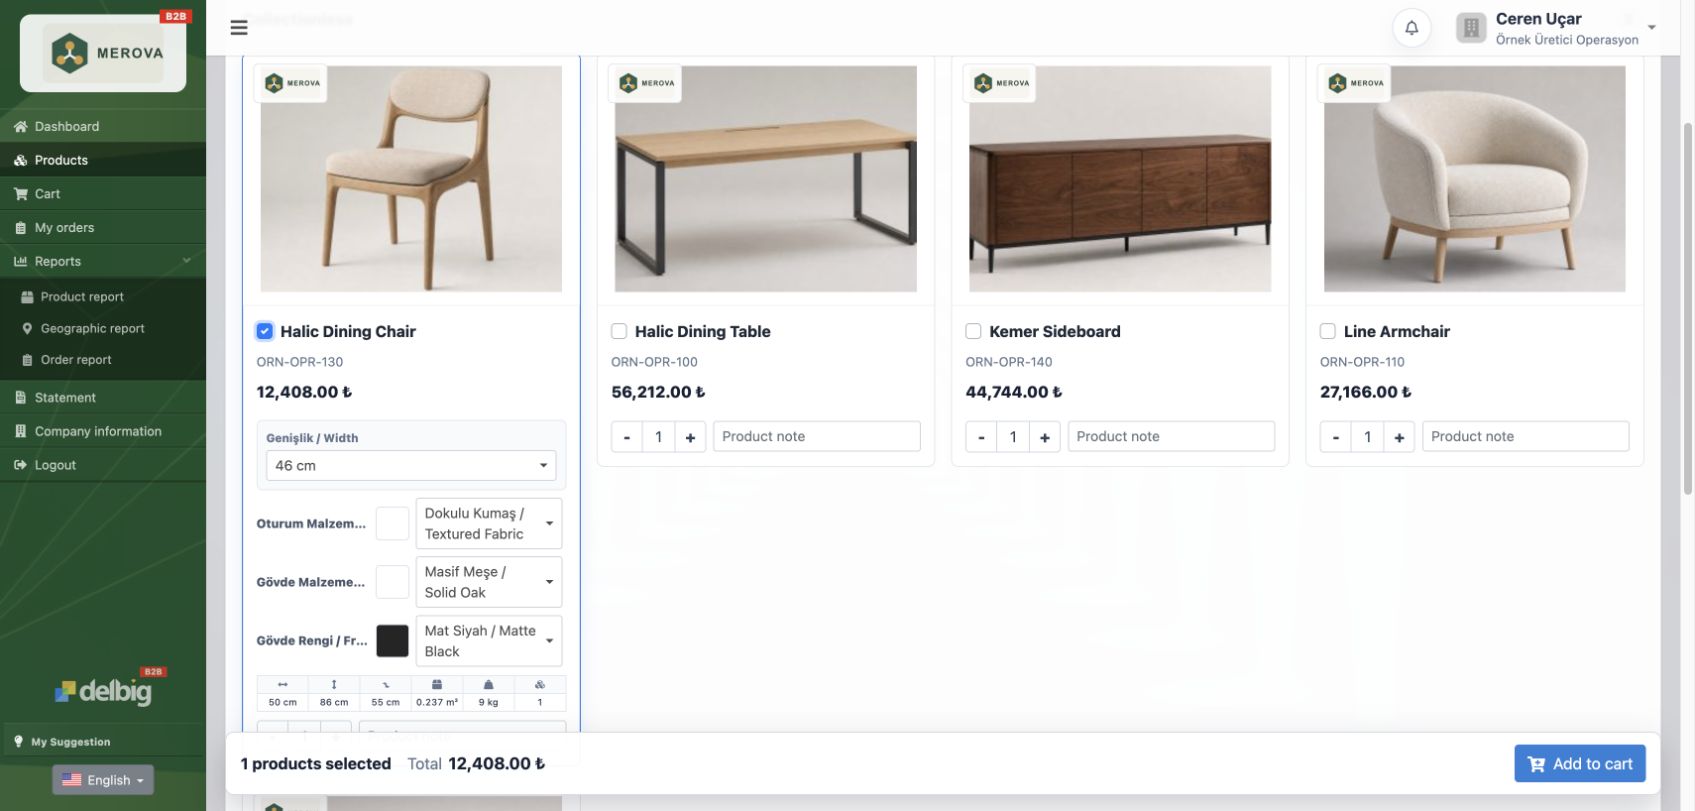Click the Kemer Sideboard product note field
The image size is (1695, 811).
(1171, 437)
